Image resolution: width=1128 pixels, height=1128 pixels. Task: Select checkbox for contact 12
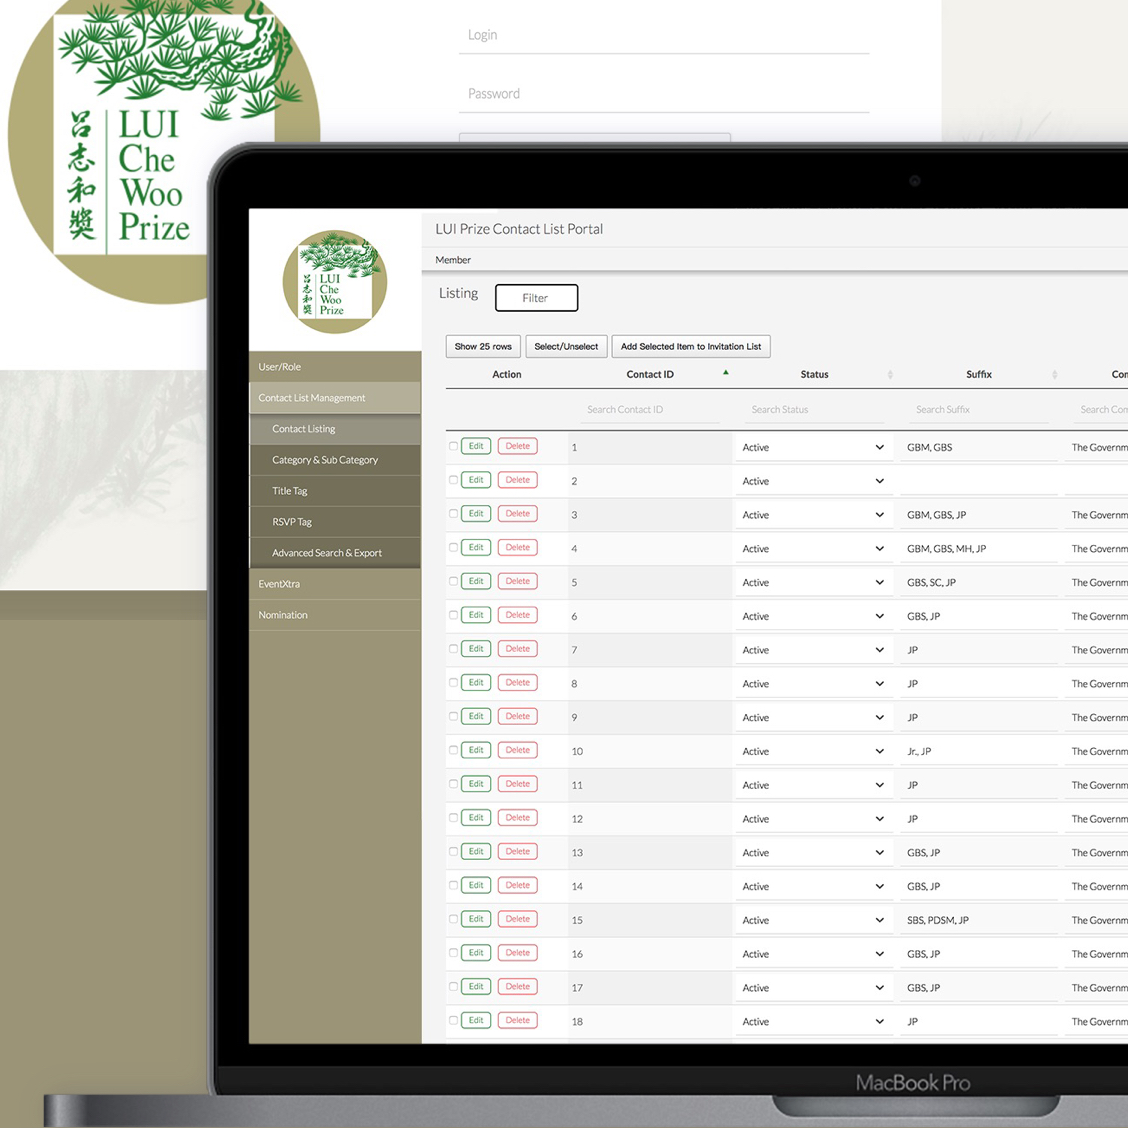point(453,818)
